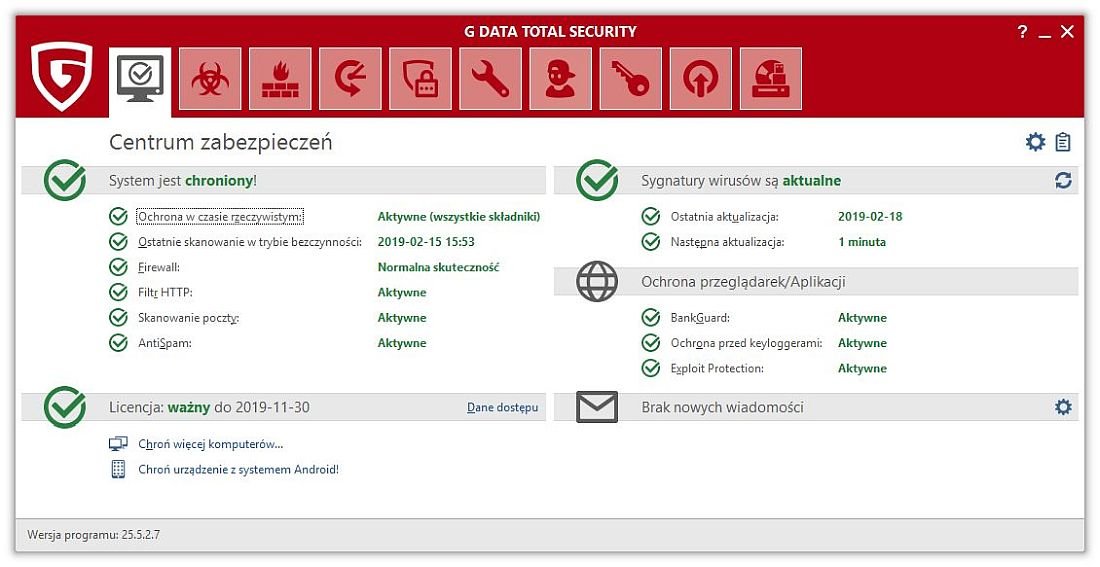Open settings gear next to Centrum zabezpieczeń
This screenshot has height=567, width=1100.
coord(1035,142)
